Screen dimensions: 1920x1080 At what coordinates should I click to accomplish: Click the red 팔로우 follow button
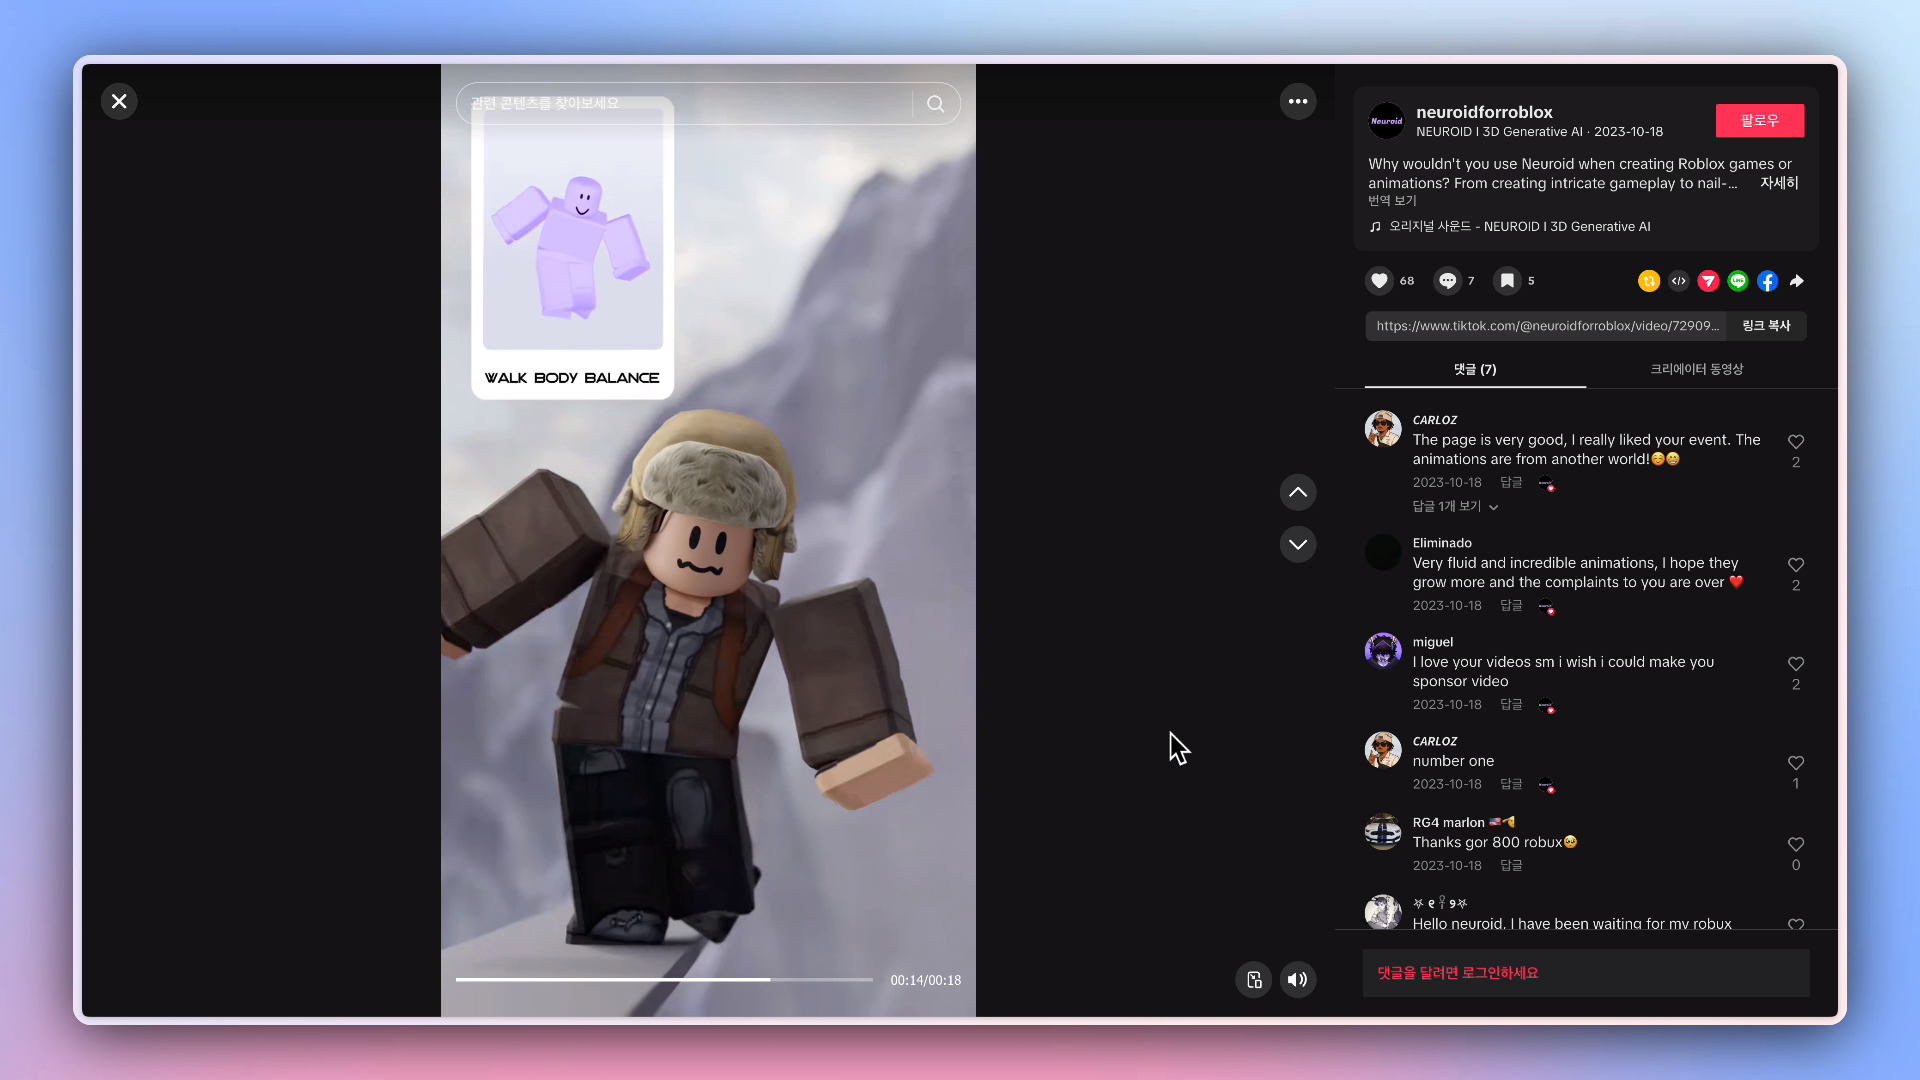[1759, 120]
